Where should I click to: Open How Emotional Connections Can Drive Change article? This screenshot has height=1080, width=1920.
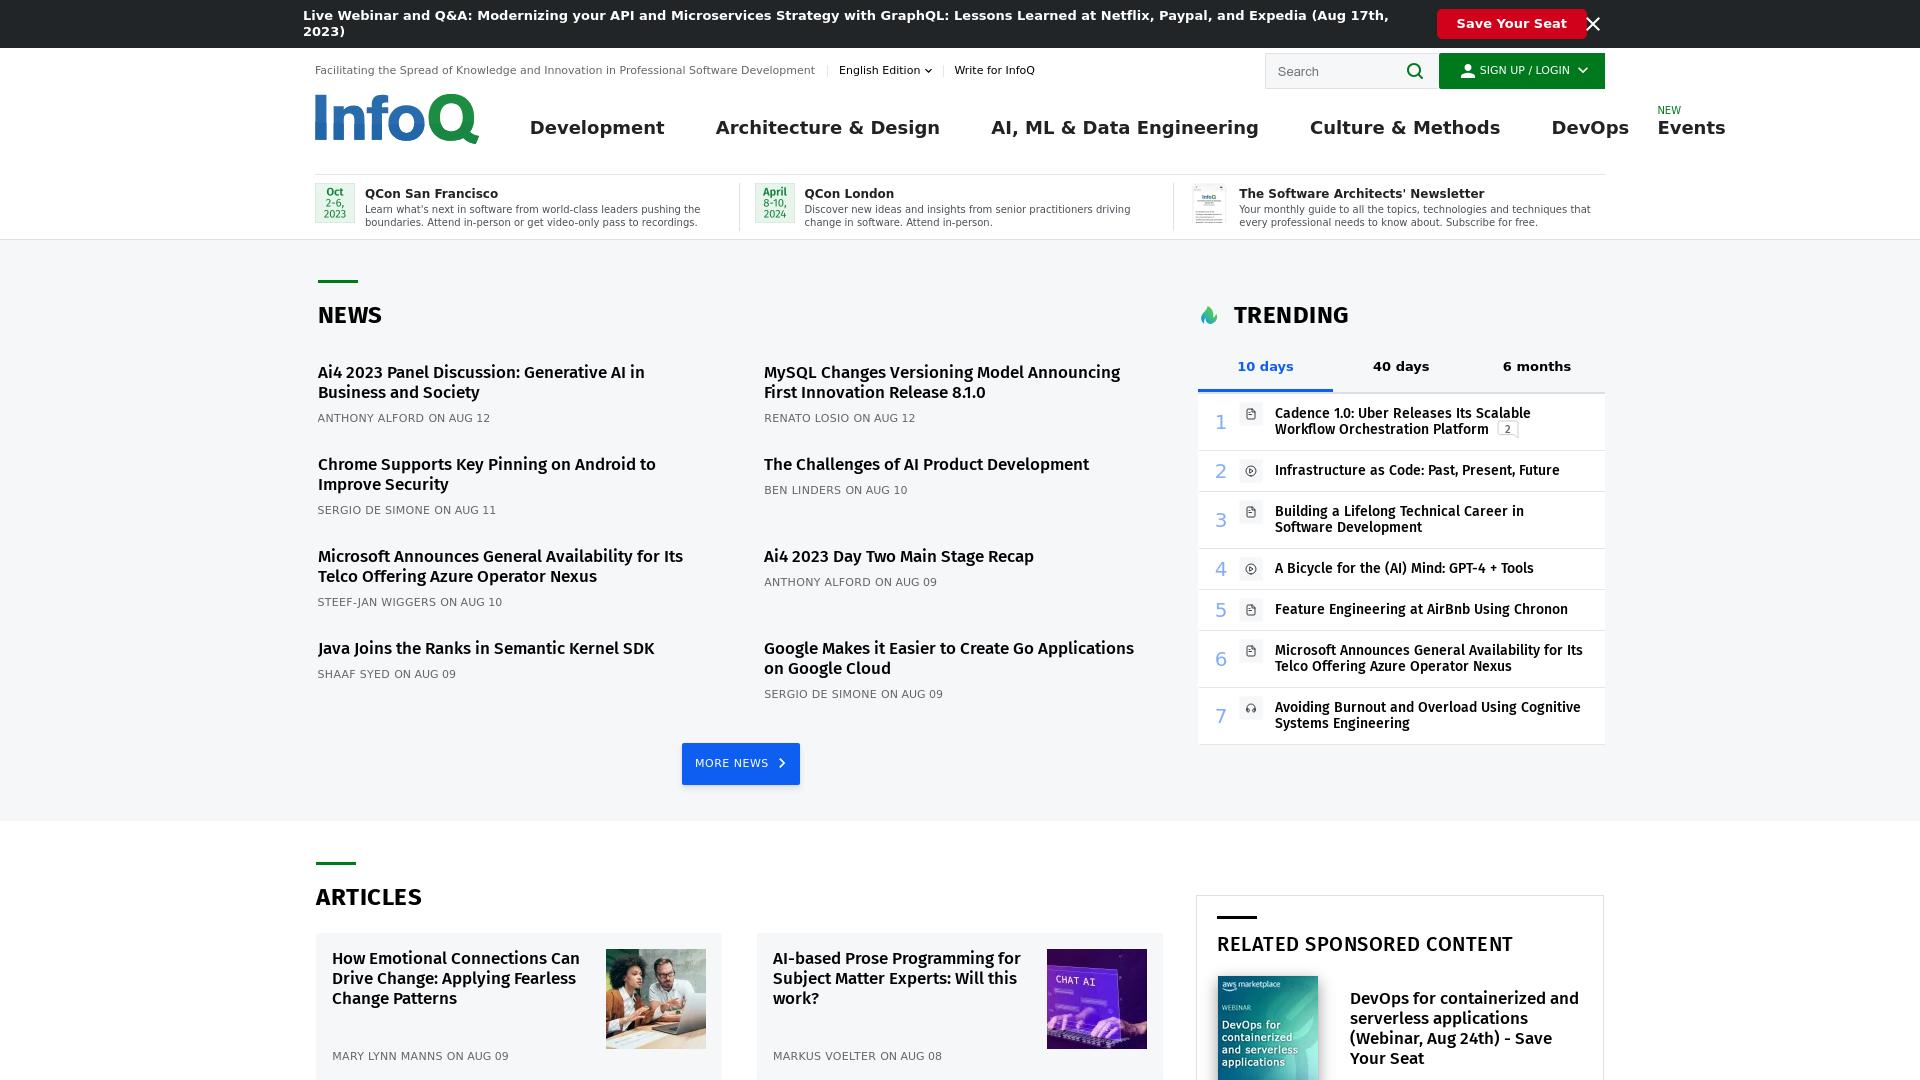coord(456,979)
